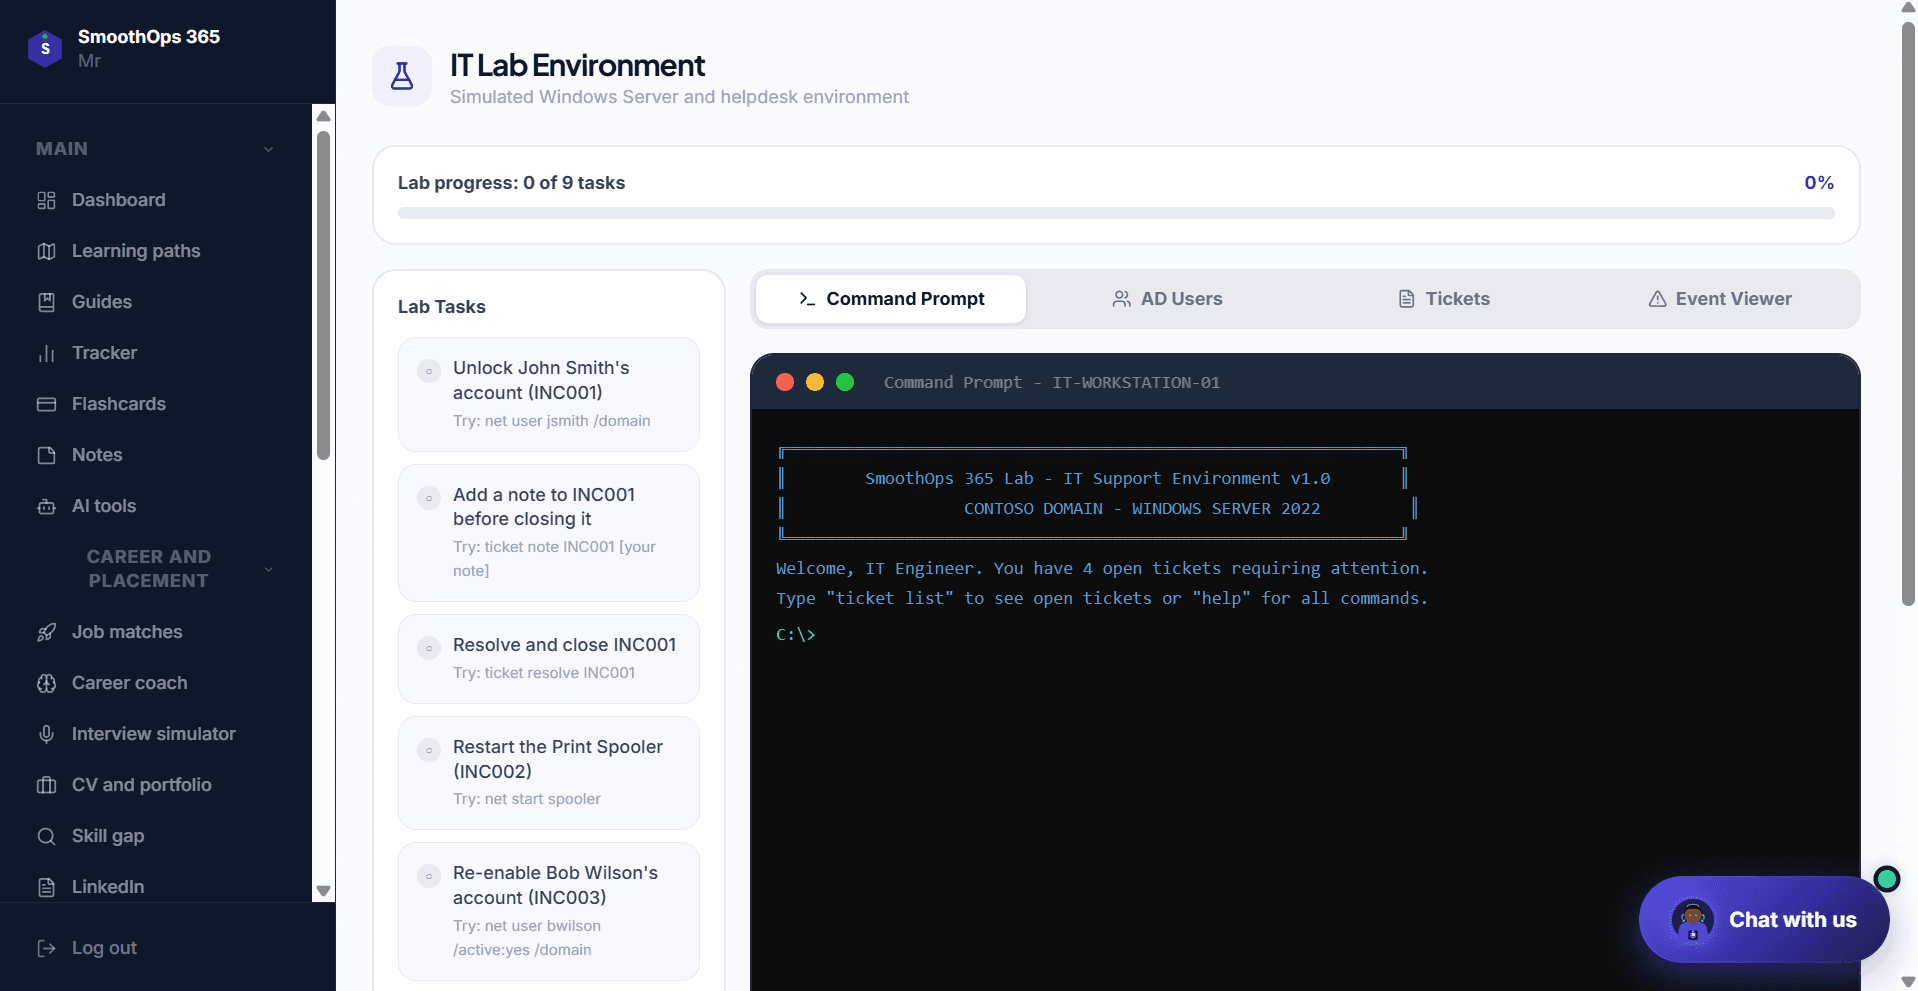Click "Try: net user jsmith /domain" hint
Image resolution: width=1918 pixels, height=991 pixels.
coord(551,421)
